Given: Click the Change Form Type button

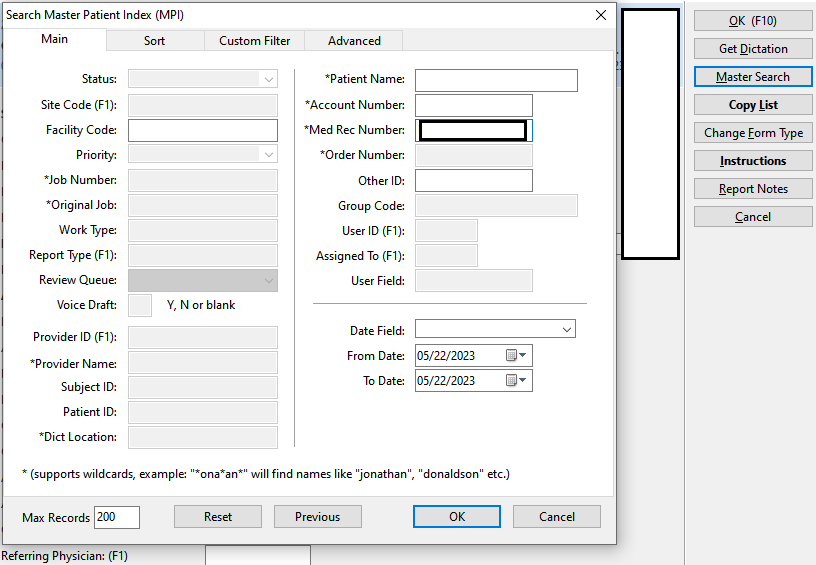Looking at the screenshot, I should [753, 133].
